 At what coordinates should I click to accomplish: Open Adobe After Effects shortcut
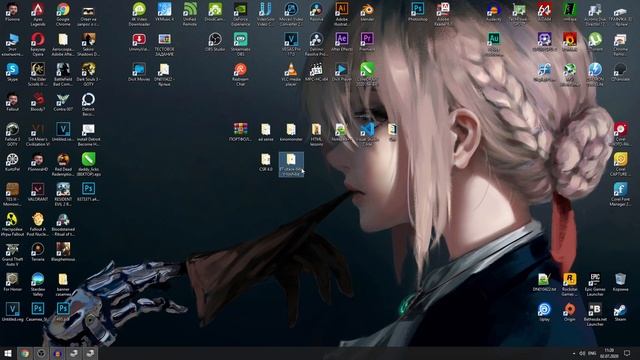pos(341,42)
